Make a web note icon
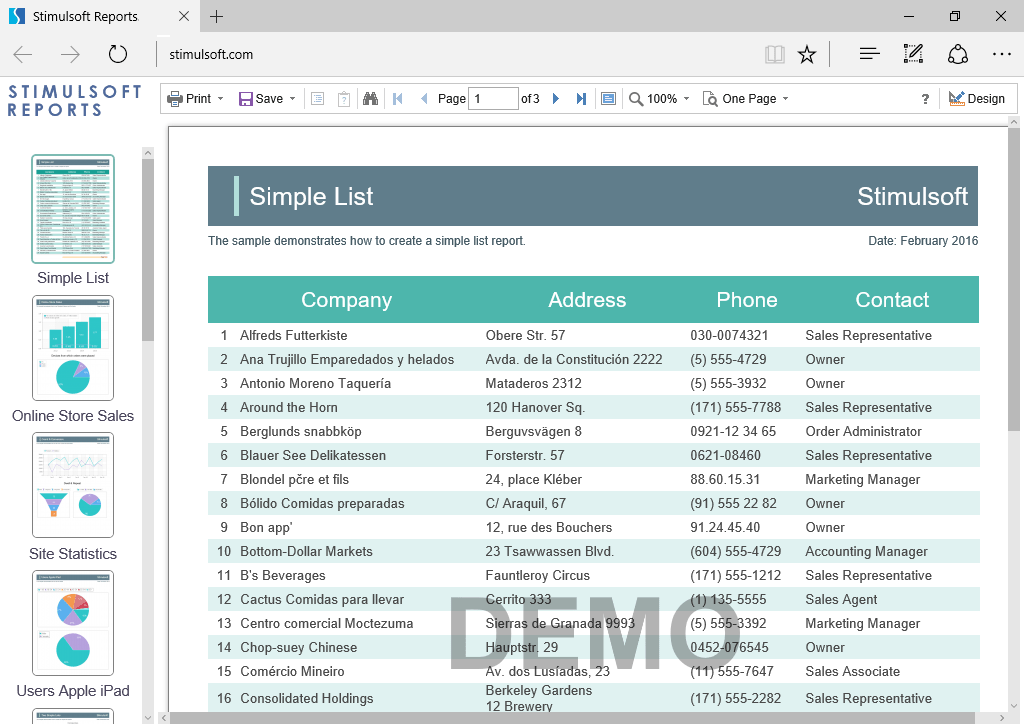This screenshot has height=728, width=1024. pyautogui.click(x=913, y=54)
